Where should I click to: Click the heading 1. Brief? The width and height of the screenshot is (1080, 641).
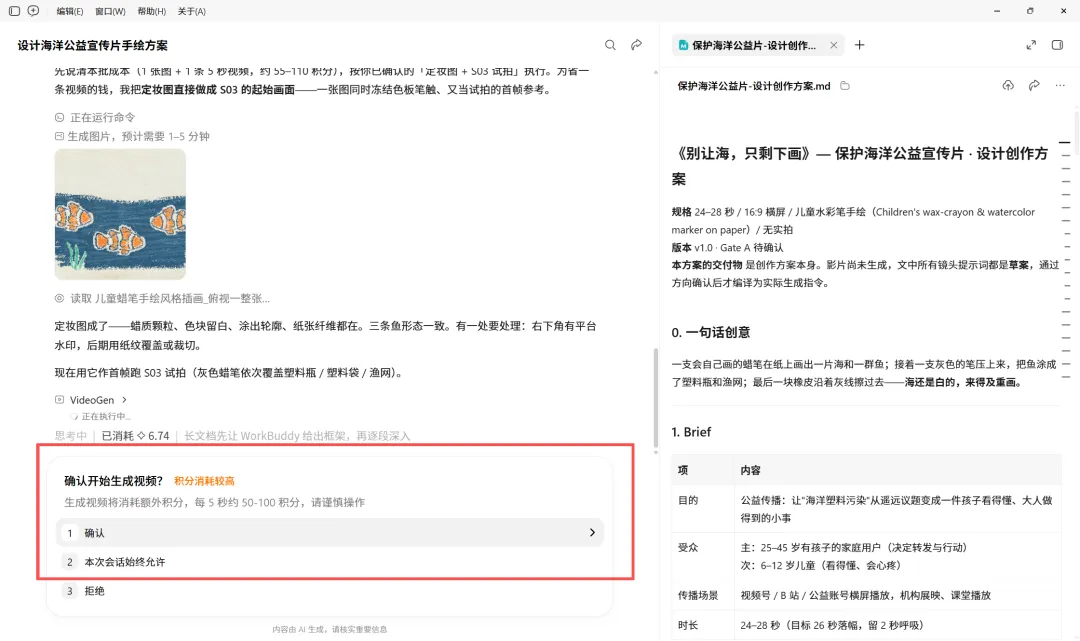691,432
